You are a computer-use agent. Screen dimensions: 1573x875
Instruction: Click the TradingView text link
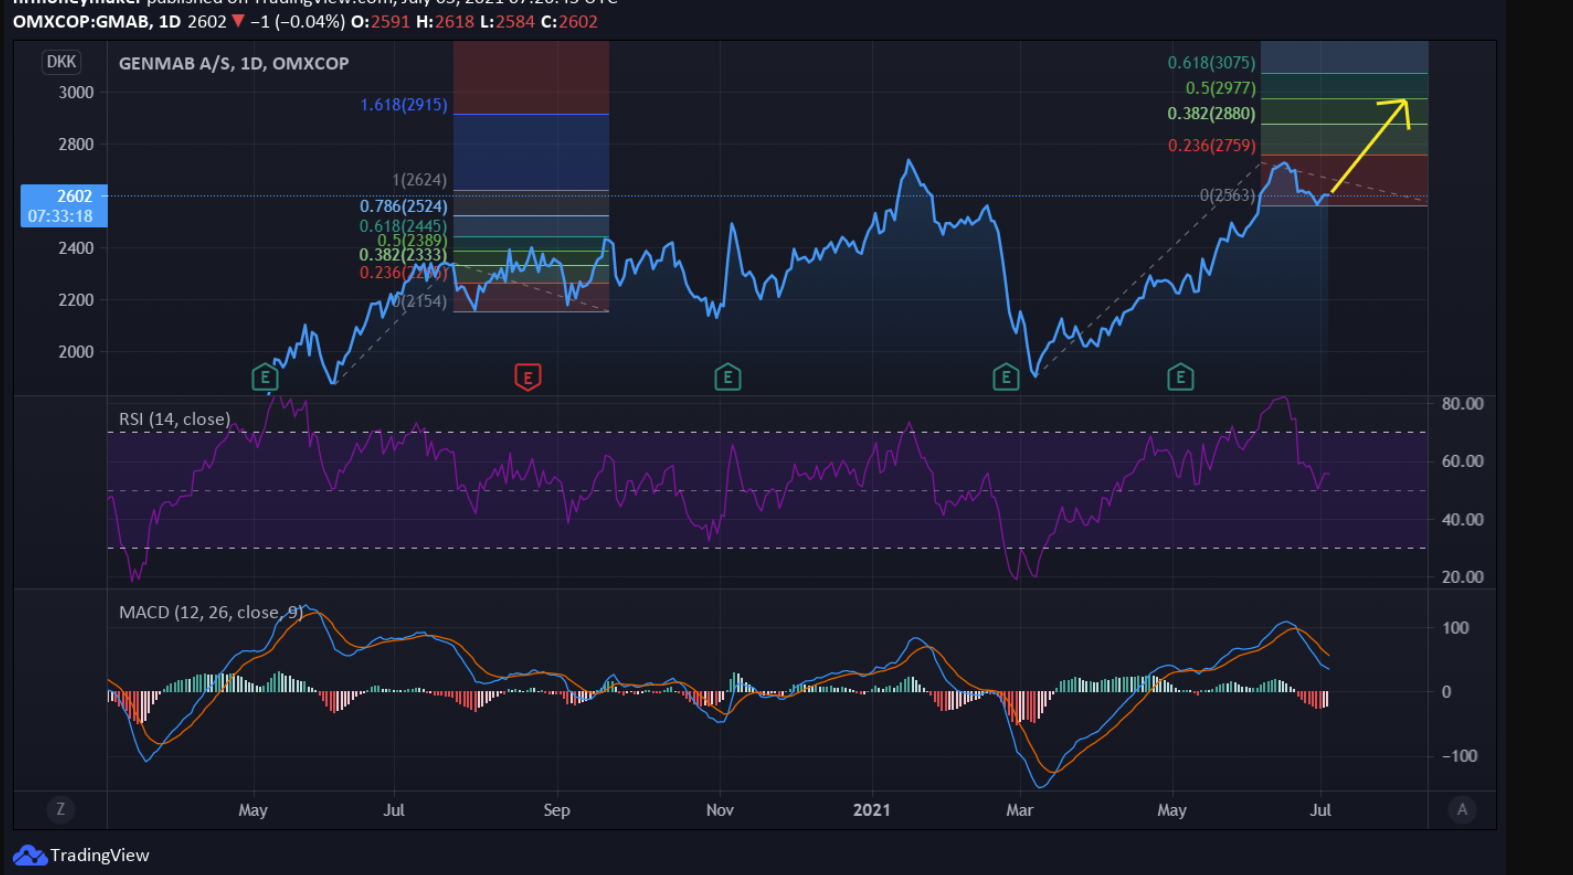pos(99,855)
